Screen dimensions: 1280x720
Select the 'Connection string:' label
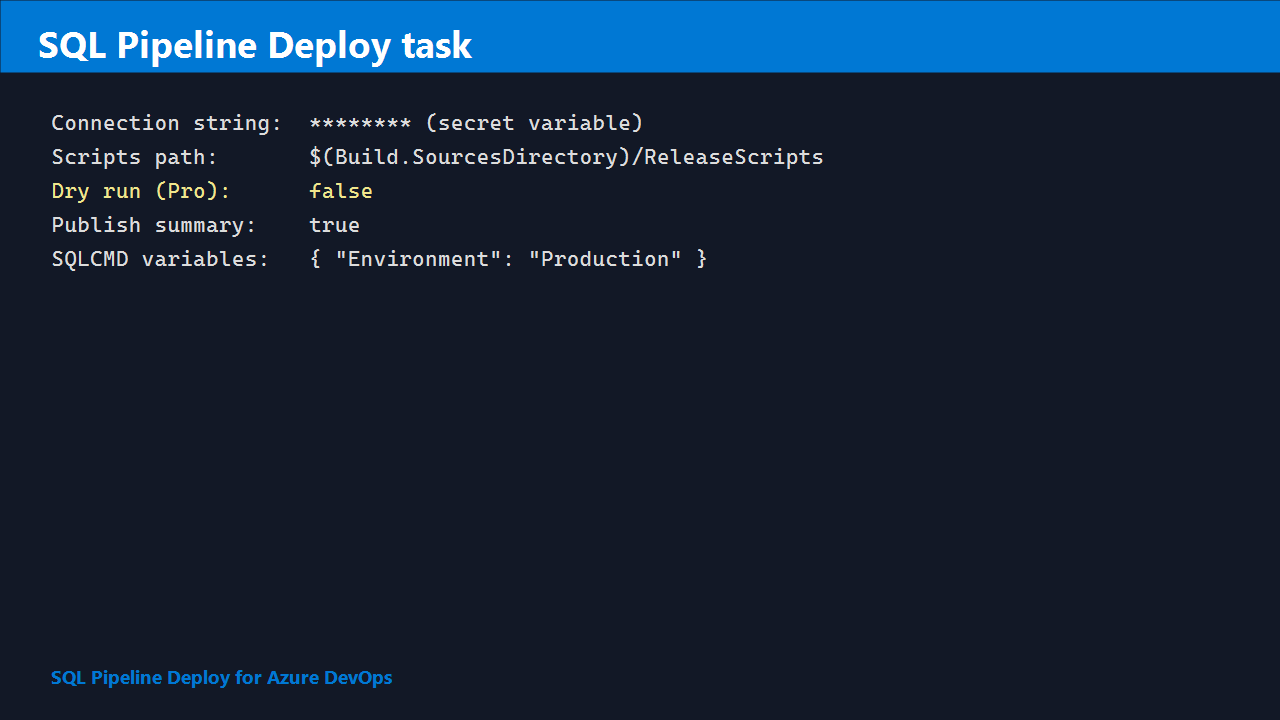[x=167, y=123]
